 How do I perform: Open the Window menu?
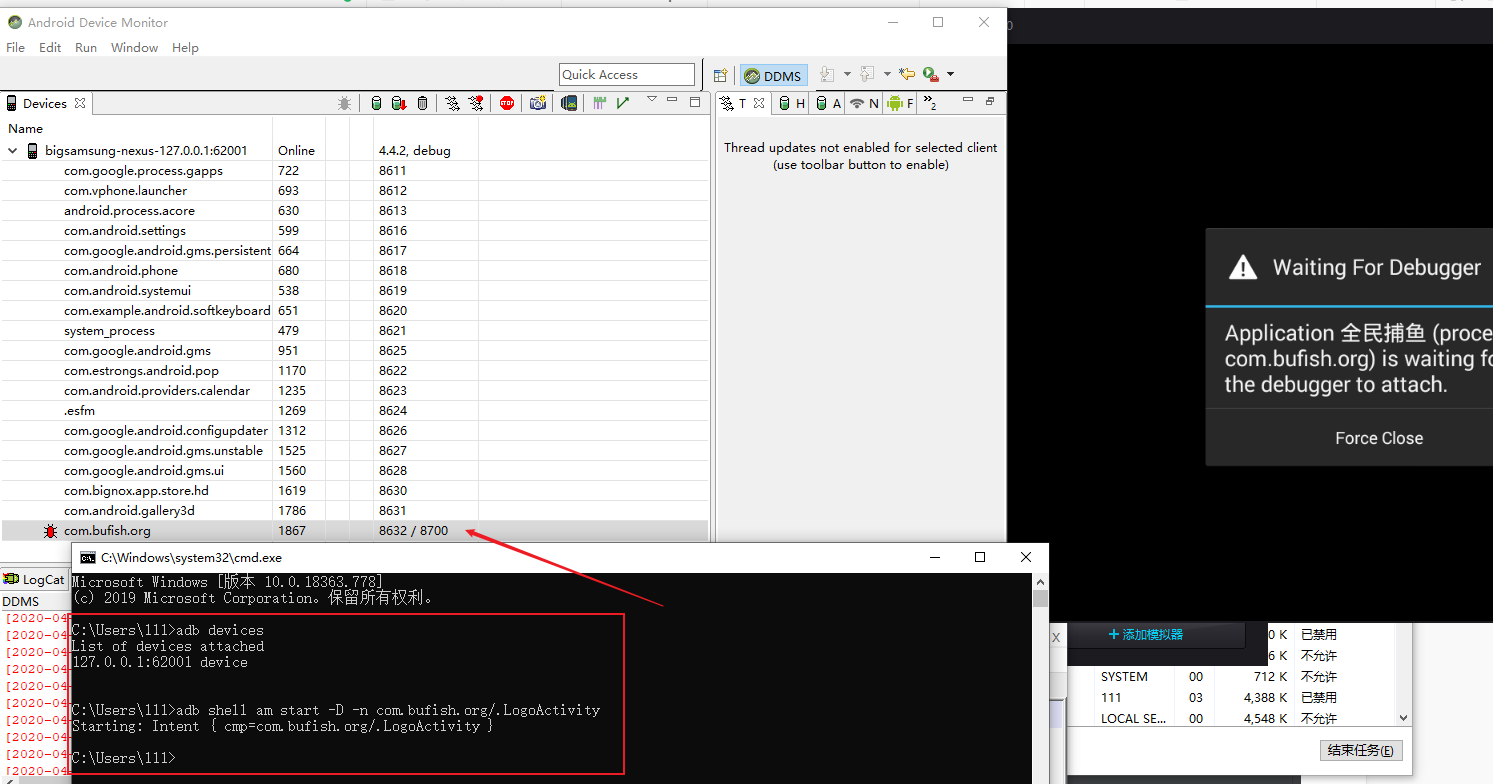pos(134,47)
